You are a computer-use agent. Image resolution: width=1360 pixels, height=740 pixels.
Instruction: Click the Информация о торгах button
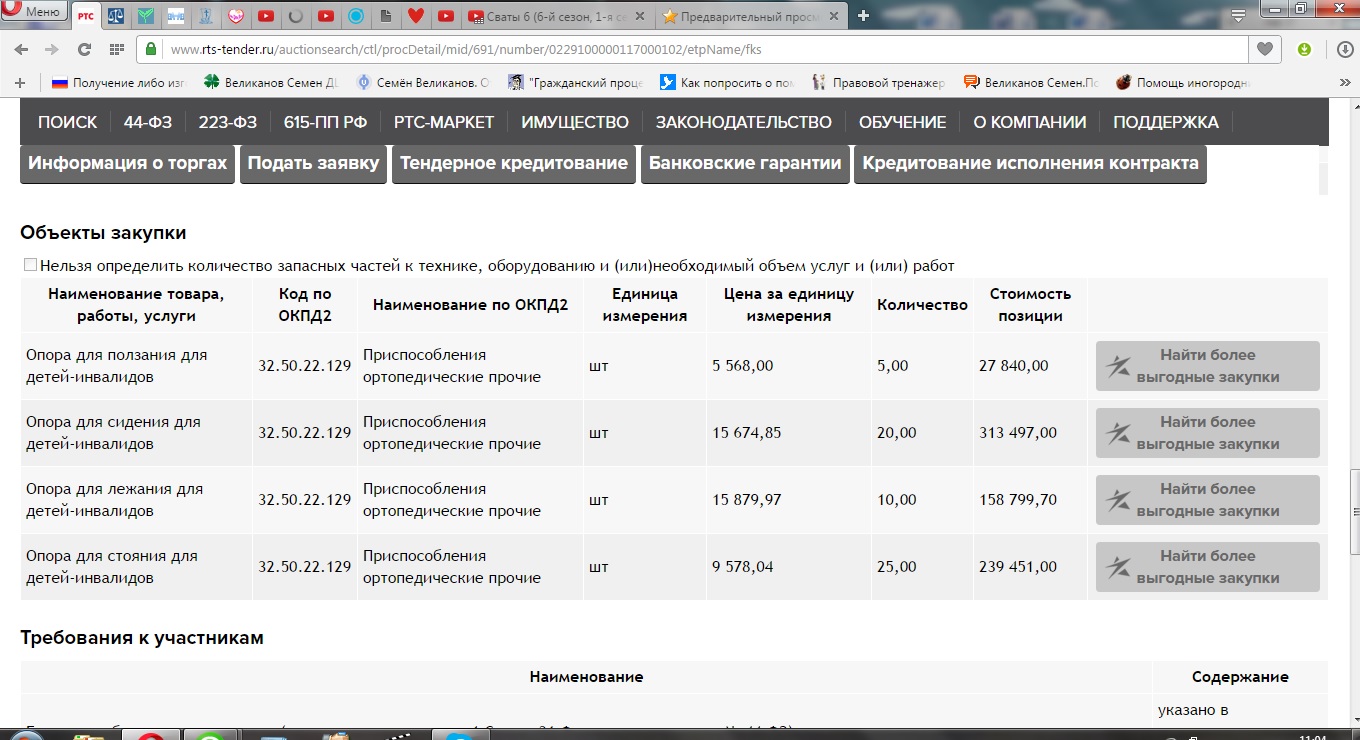click(128, 164)
